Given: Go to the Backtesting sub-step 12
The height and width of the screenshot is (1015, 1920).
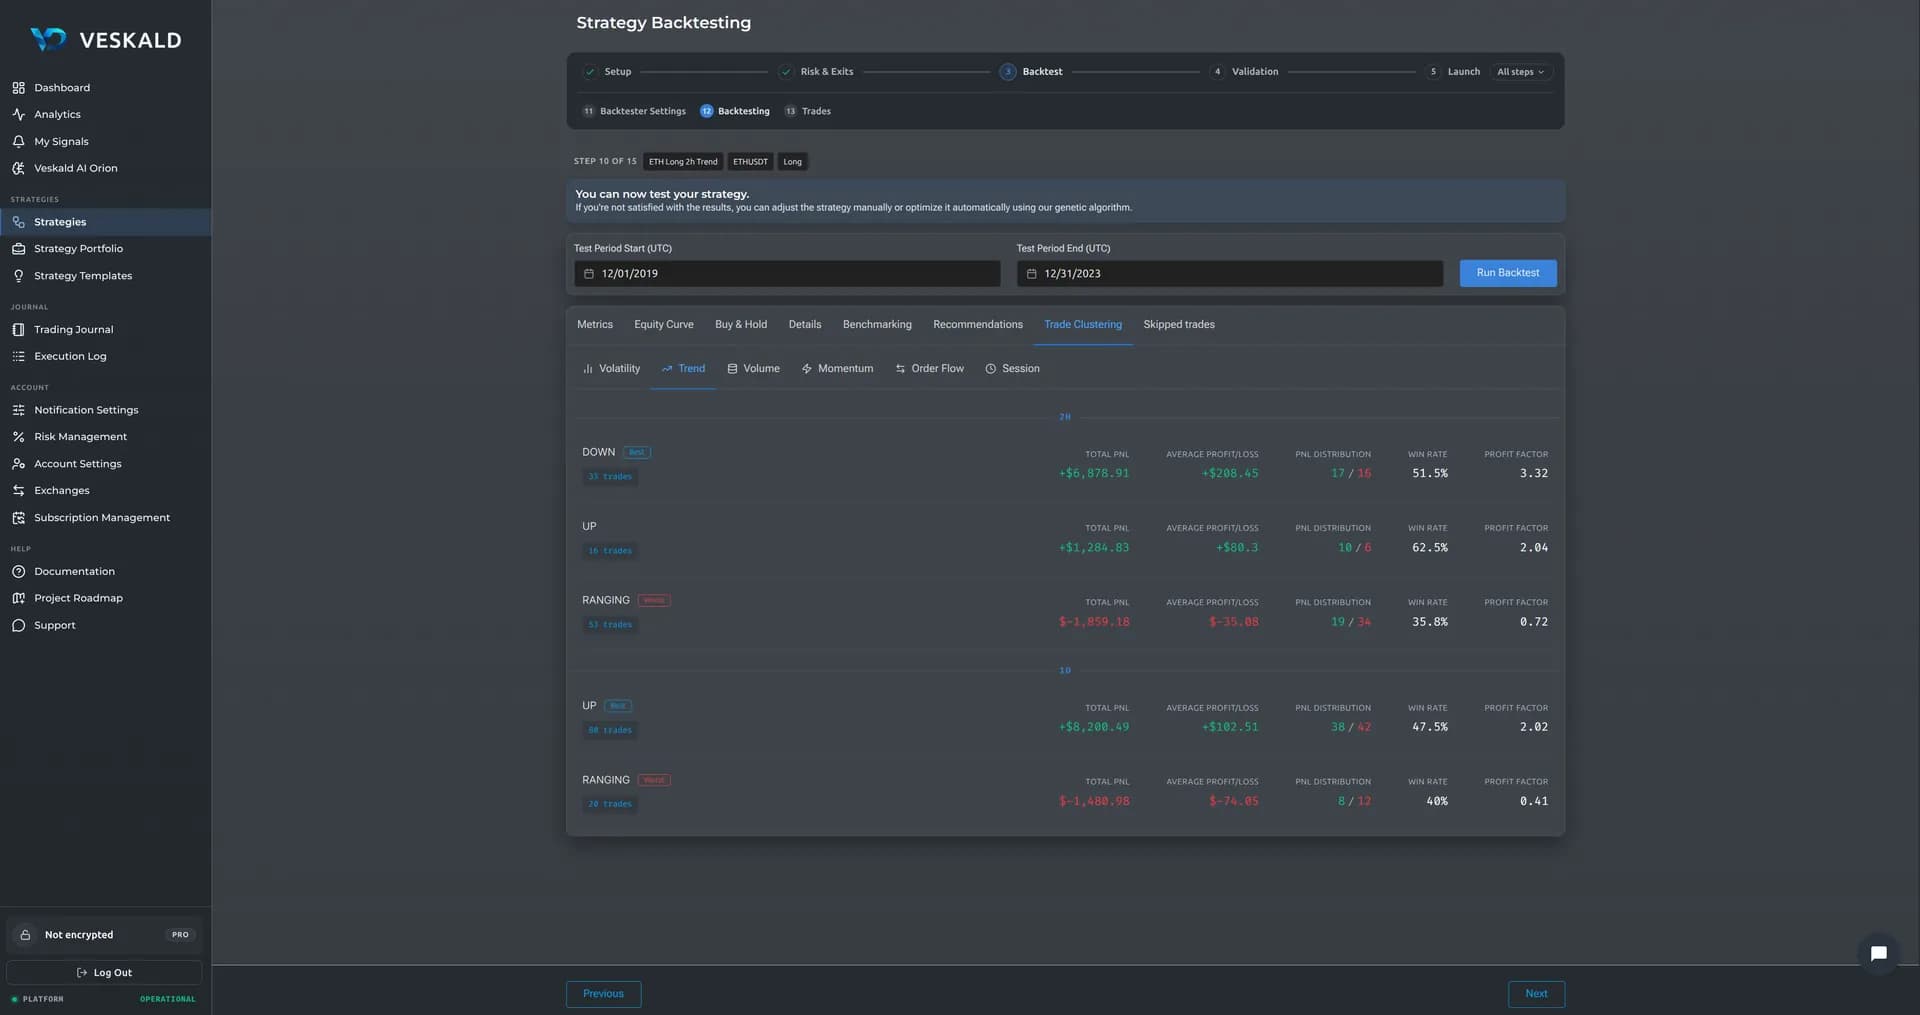Looking at the screenshot, I should (735, 111).
